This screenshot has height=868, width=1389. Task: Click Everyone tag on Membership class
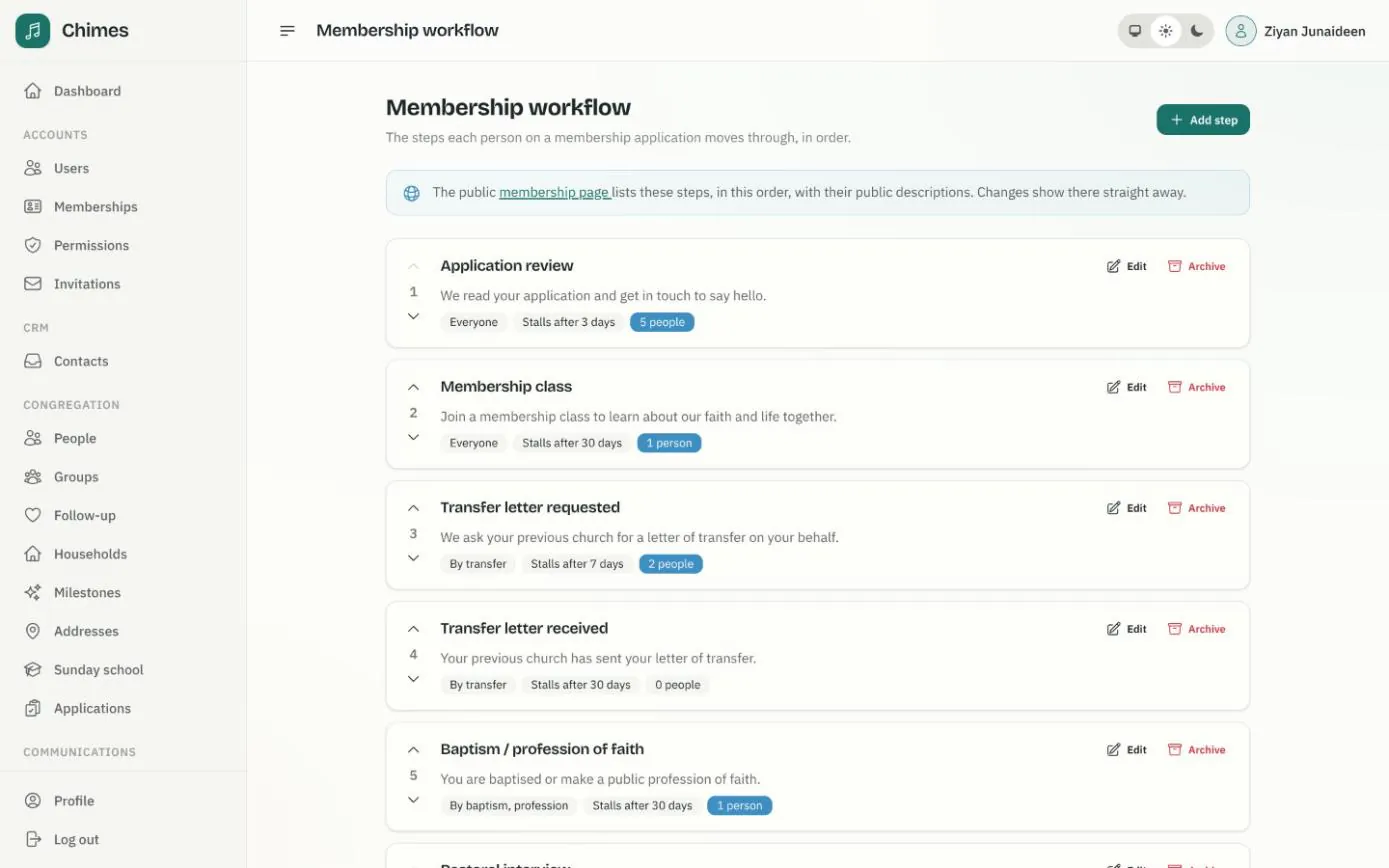(x=474, y=443)
